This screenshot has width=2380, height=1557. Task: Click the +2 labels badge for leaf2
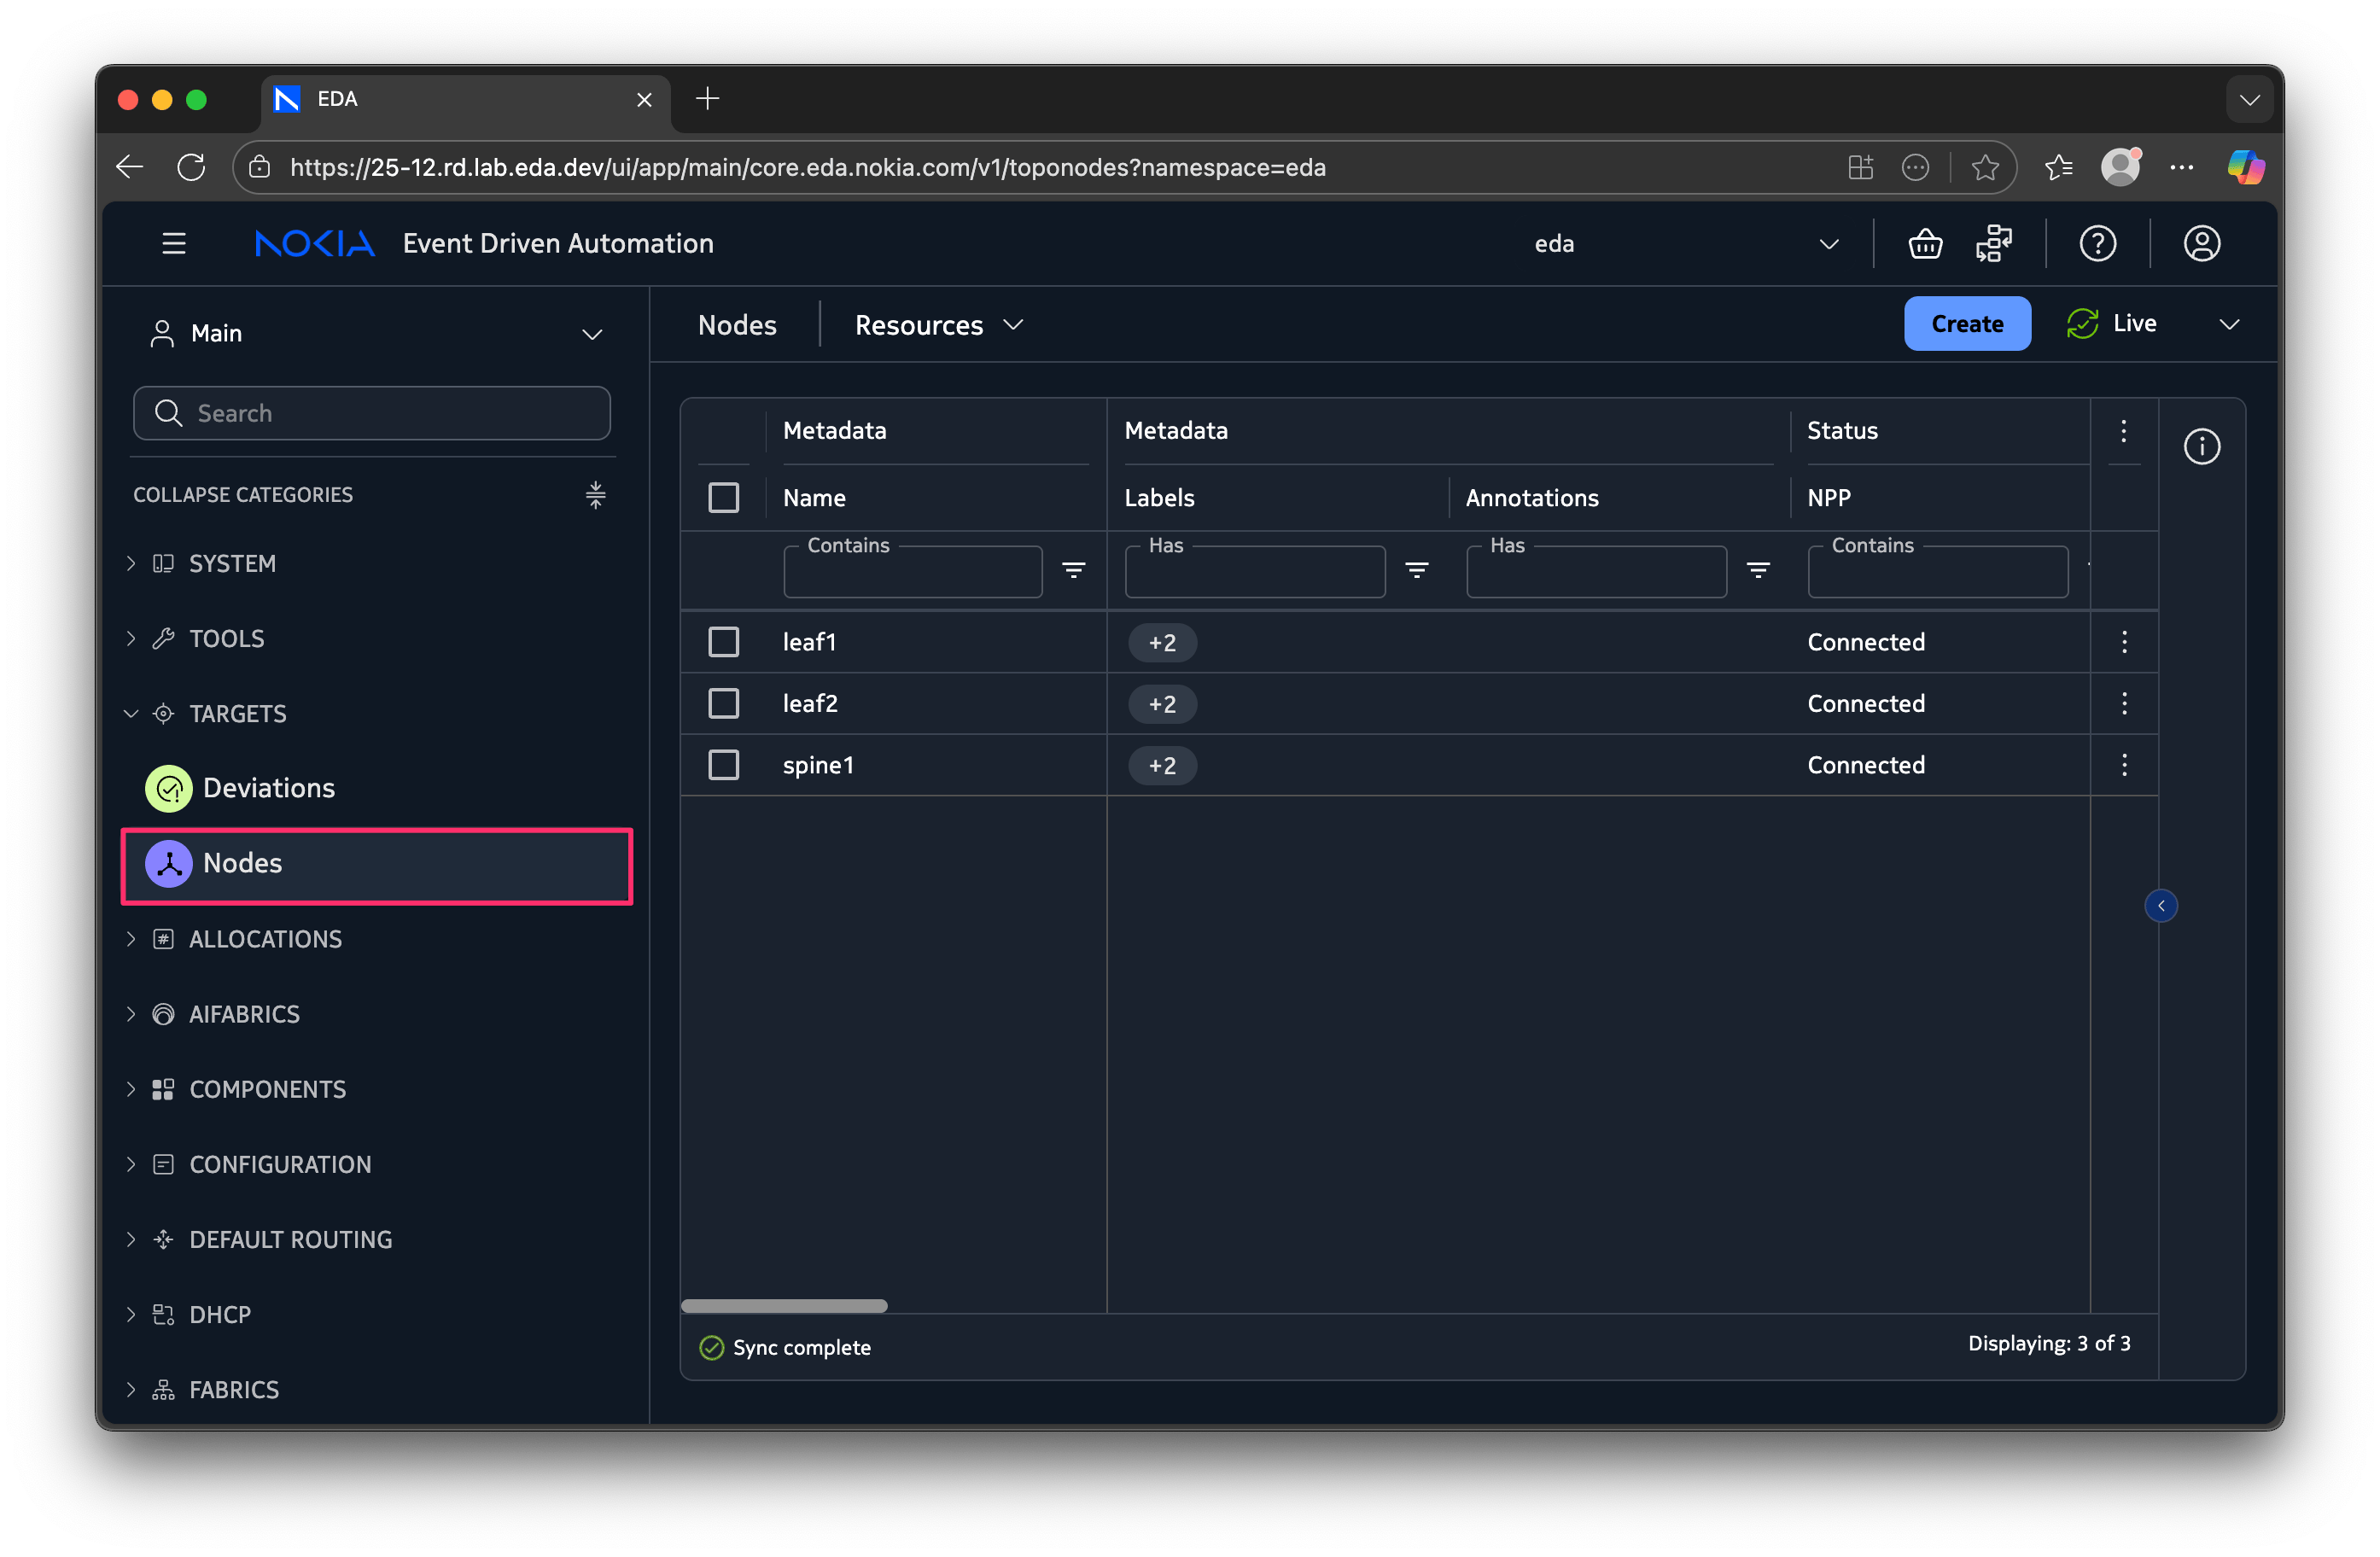1162,704
